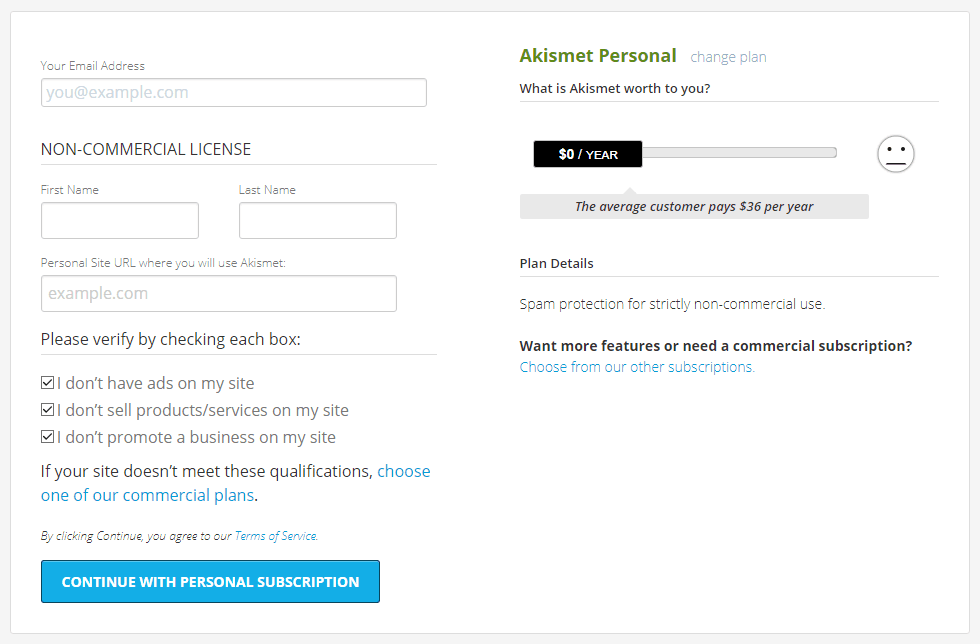This screenshot has width=980, height=644.
Task: Click the Plan Details heading
Action: pyautogui.click(x=556, y=263)
